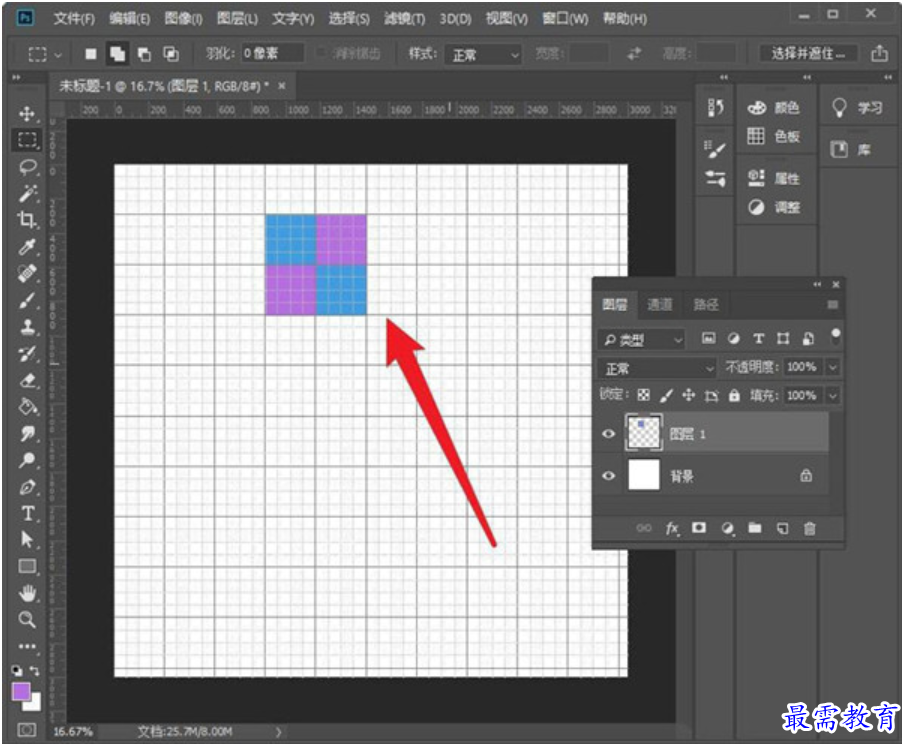Screen dimensions: 906x749
Task: Open the 色板 swatches panel
Action: coord(773,136)
